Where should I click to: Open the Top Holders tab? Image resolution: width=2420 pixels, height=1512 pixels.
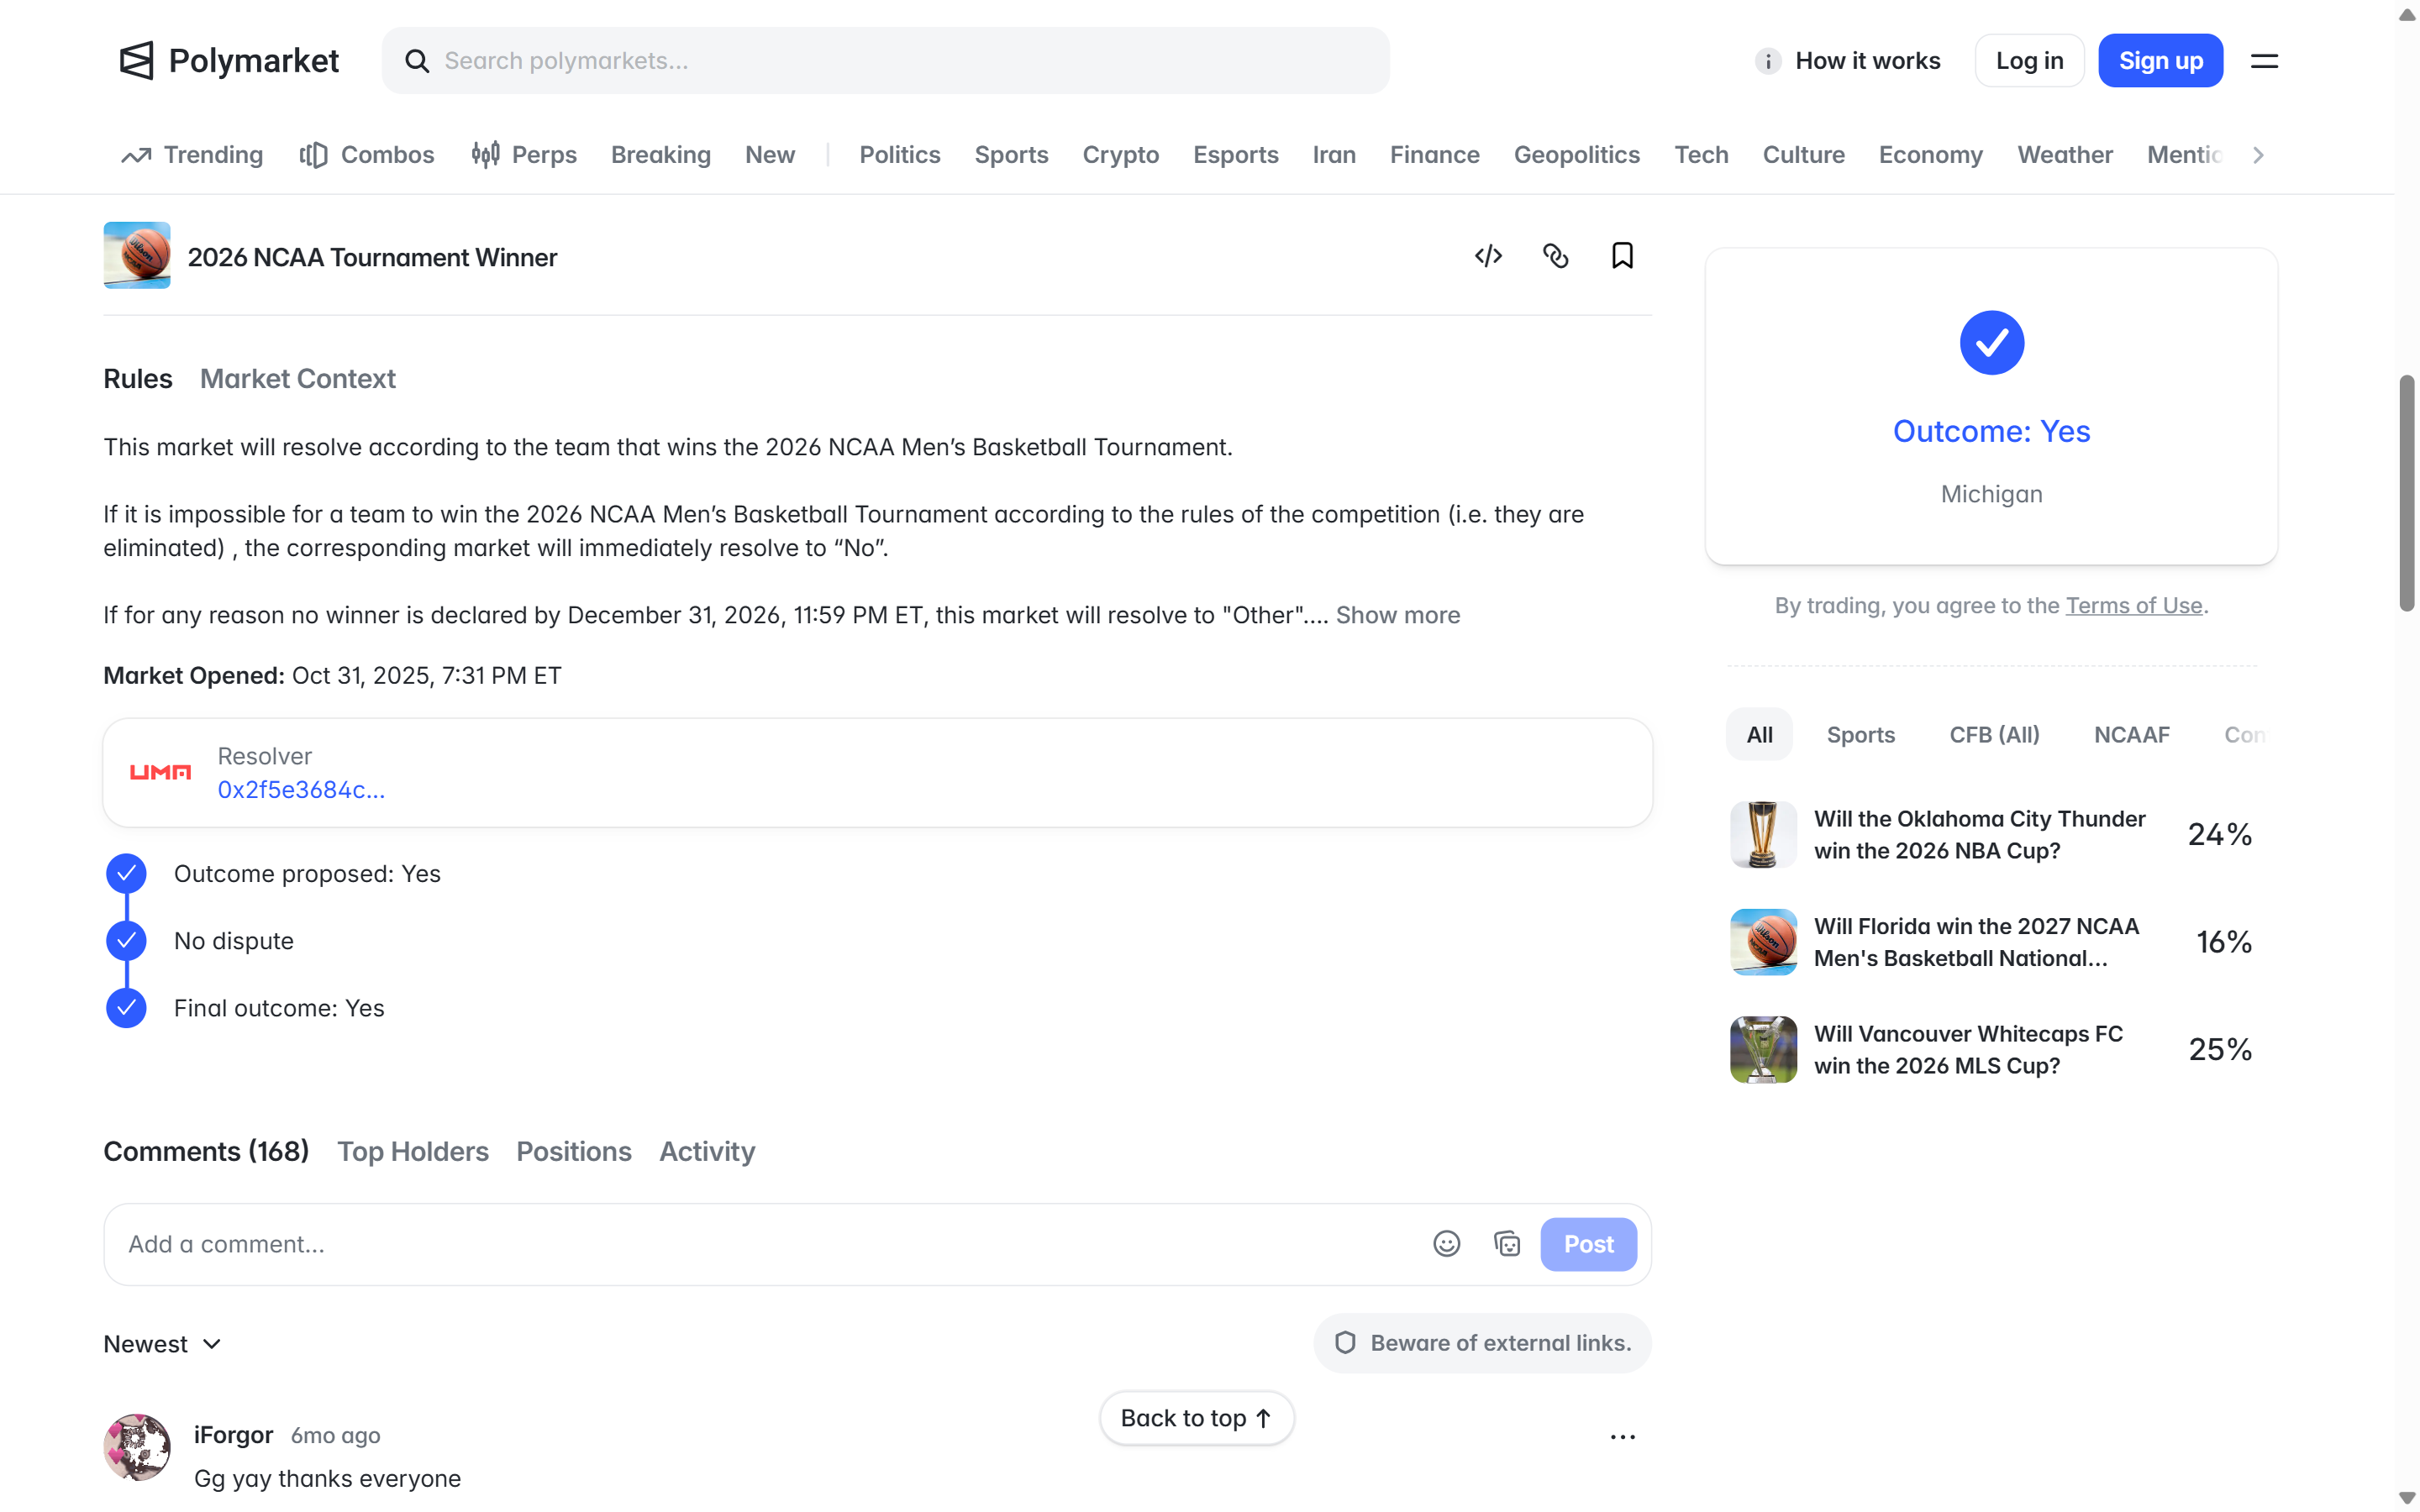click(412, 1152)
